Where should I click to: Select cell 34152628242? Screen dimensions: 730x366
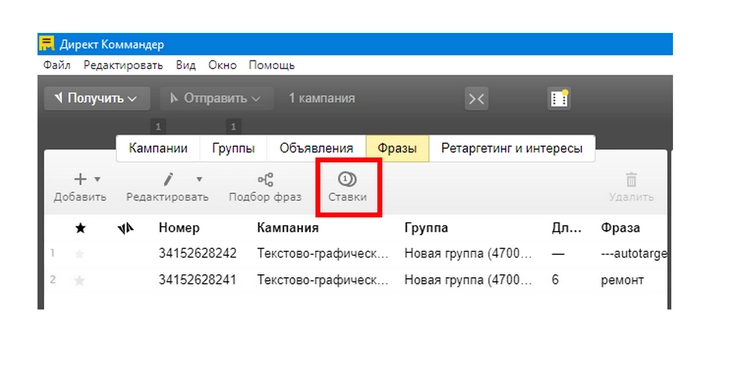[197, 254]
